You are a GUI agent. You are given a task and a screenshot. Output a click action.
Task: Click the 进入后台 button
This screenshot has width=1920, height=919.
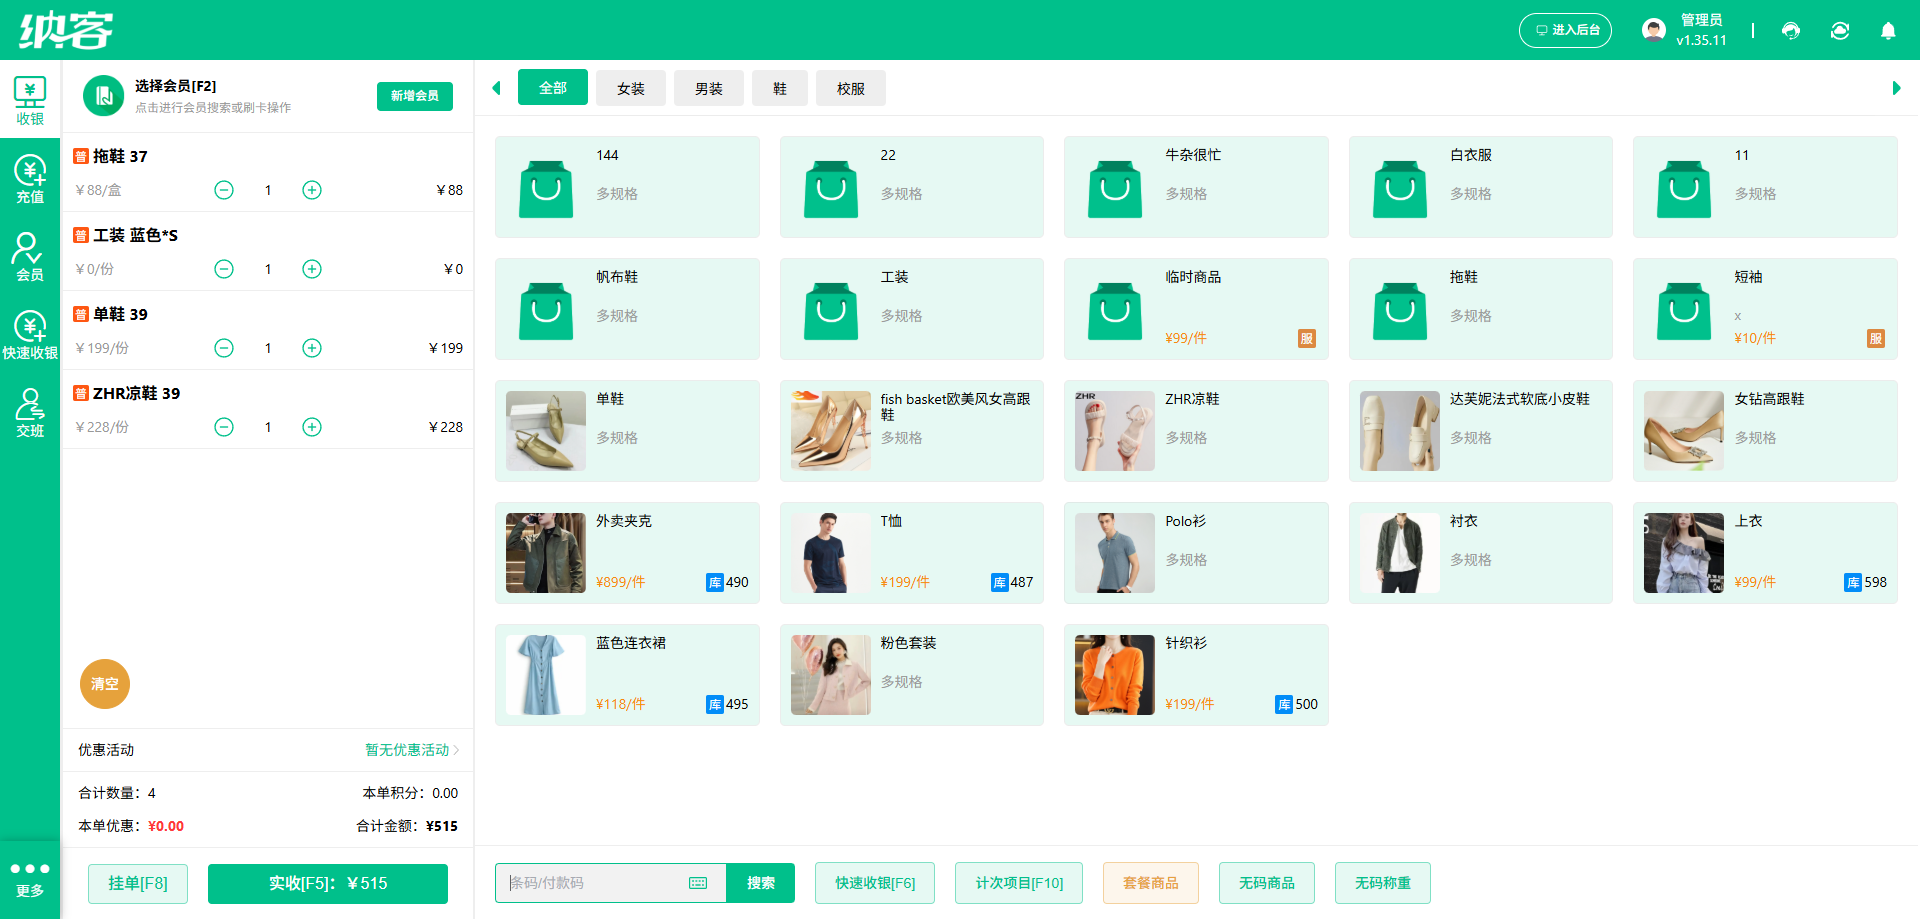pos(1565,30)
